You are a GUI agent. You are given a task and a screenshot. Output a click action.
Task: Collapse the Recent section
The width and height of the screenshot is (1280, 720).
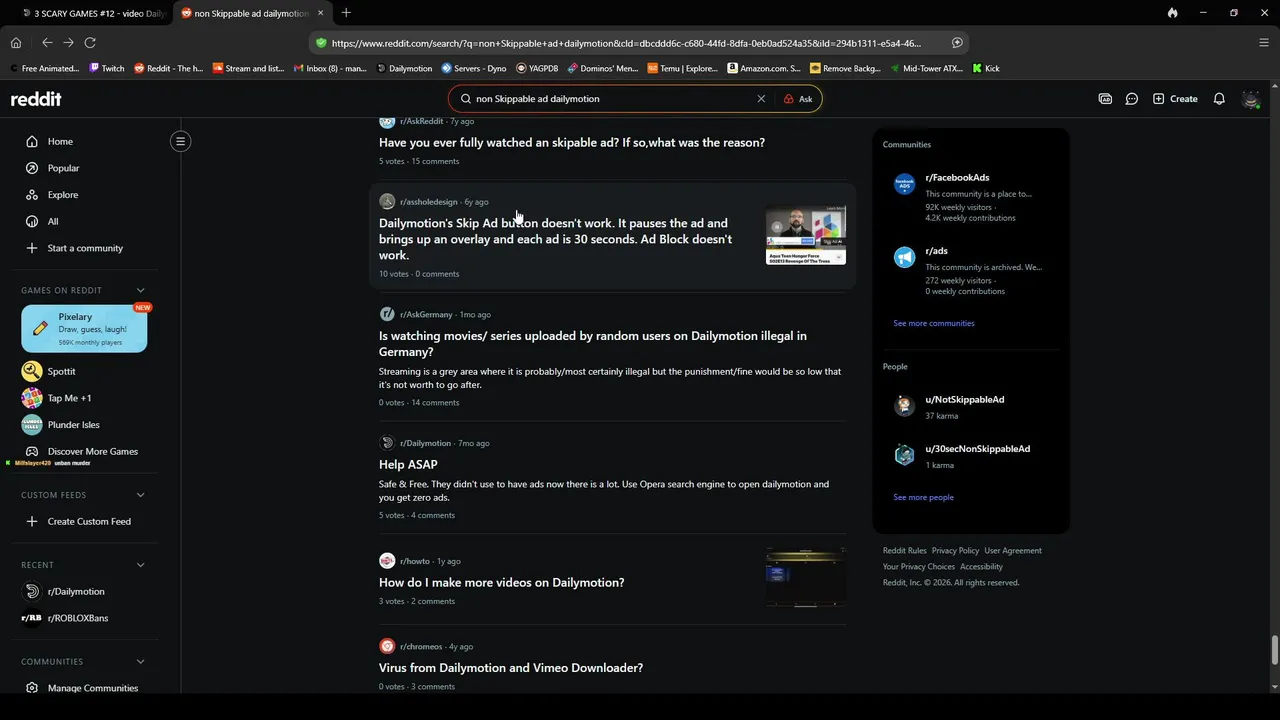click(140, 565)
